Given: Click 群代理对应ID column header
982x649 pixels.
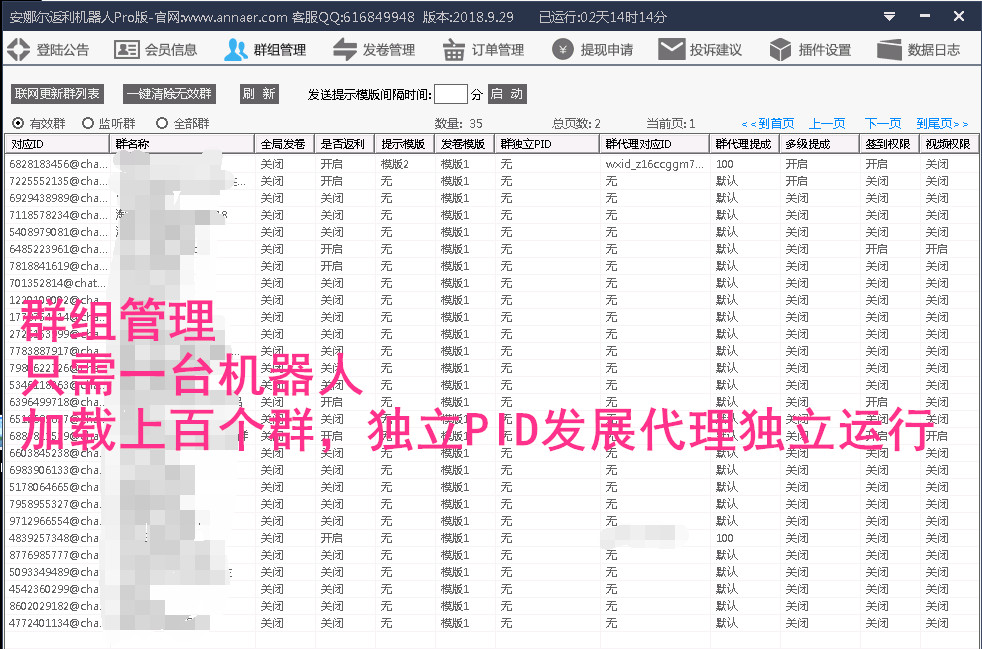Looking at the screenshot, I should [654, 144].
